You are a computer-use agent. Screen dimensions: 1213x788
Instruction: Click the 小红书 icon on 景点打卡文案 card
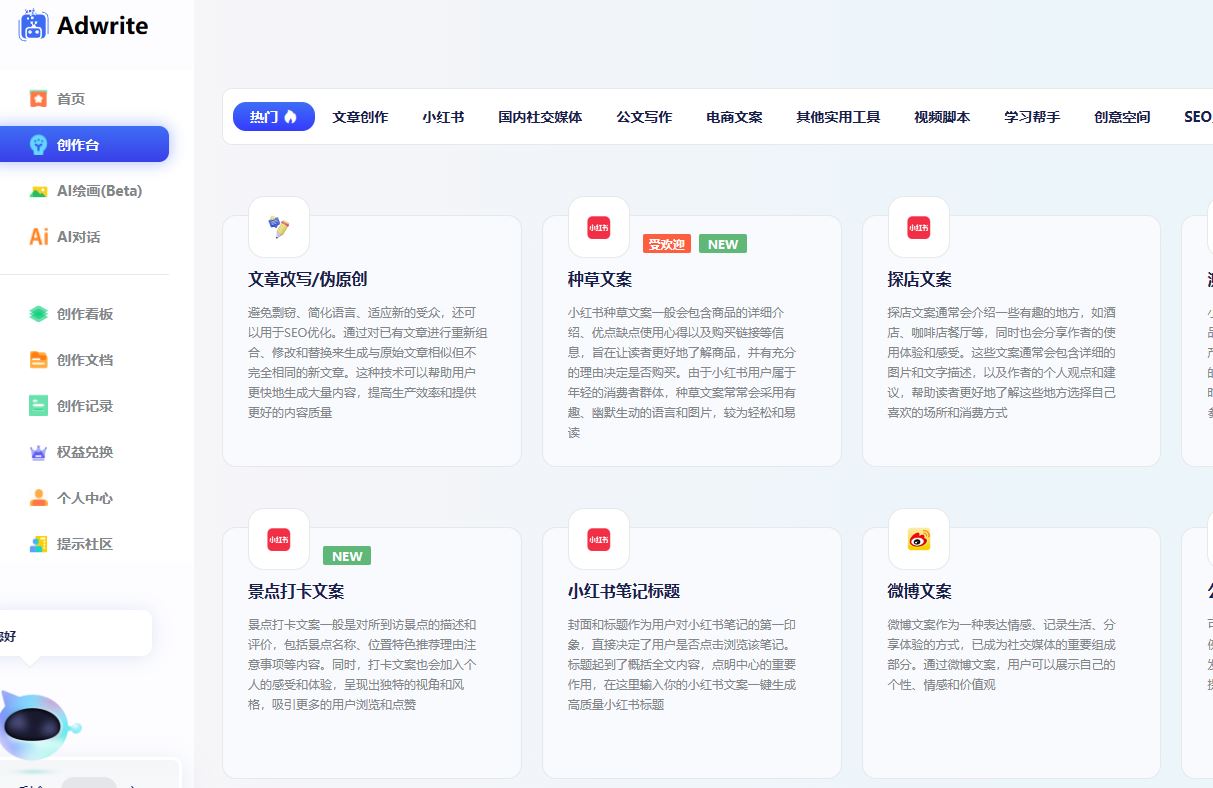click(x=279, y=539)
